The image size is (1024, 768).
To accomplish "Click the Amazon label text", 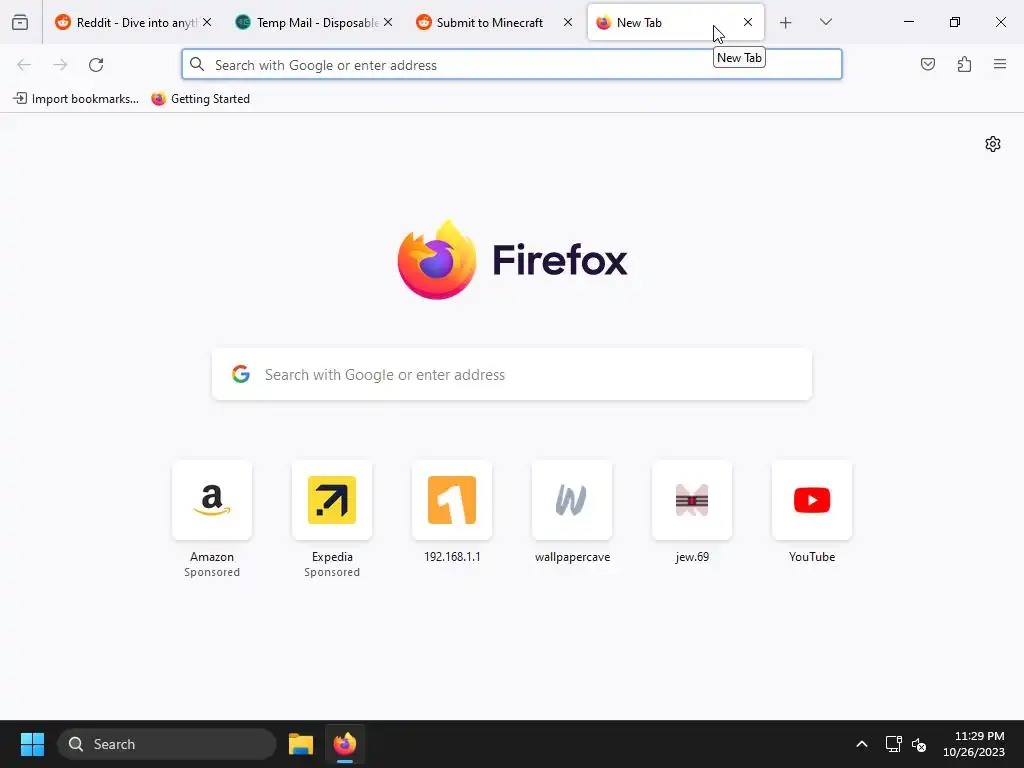I will coord(212,556).
